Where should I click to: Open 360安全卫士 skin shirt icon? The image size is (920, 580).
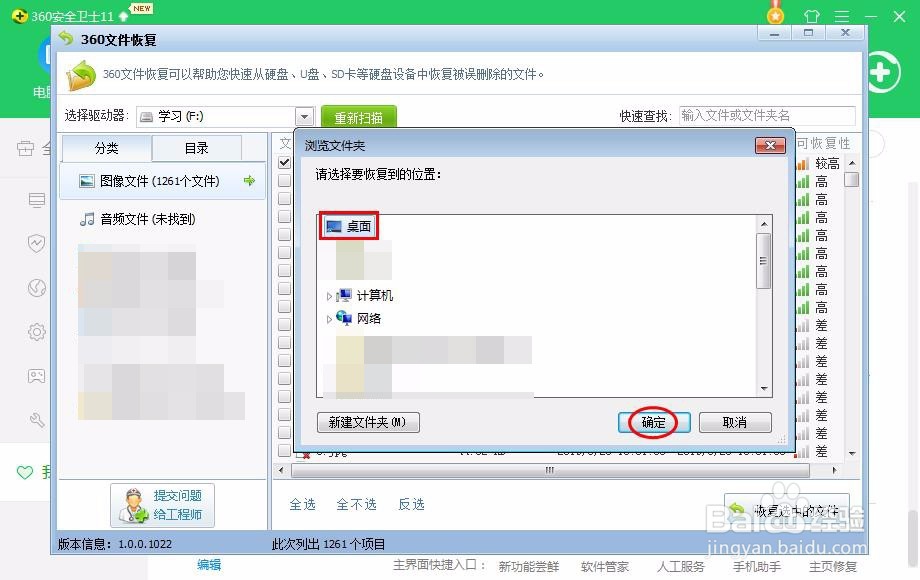[x=812, y=16]
